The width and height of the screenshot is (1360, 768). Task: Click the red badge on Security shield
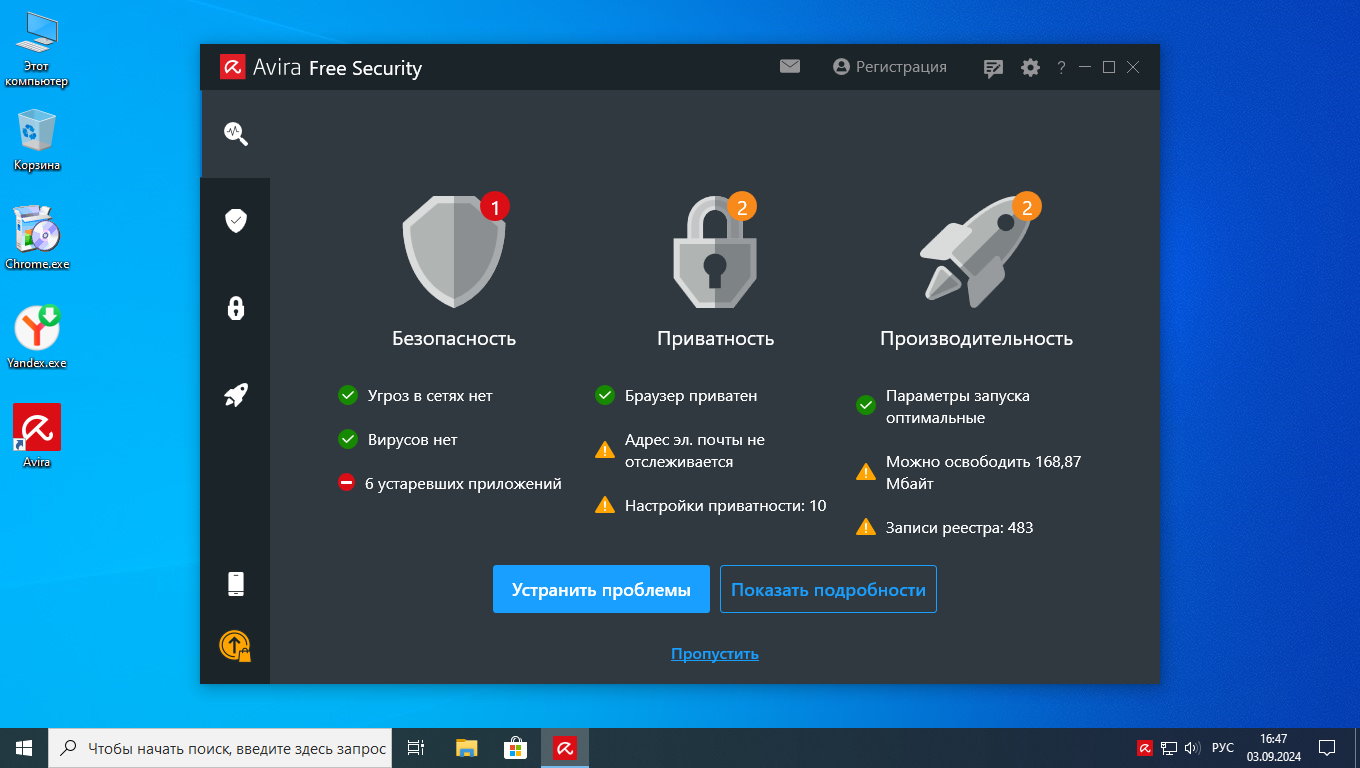click(x=495, y=207)
